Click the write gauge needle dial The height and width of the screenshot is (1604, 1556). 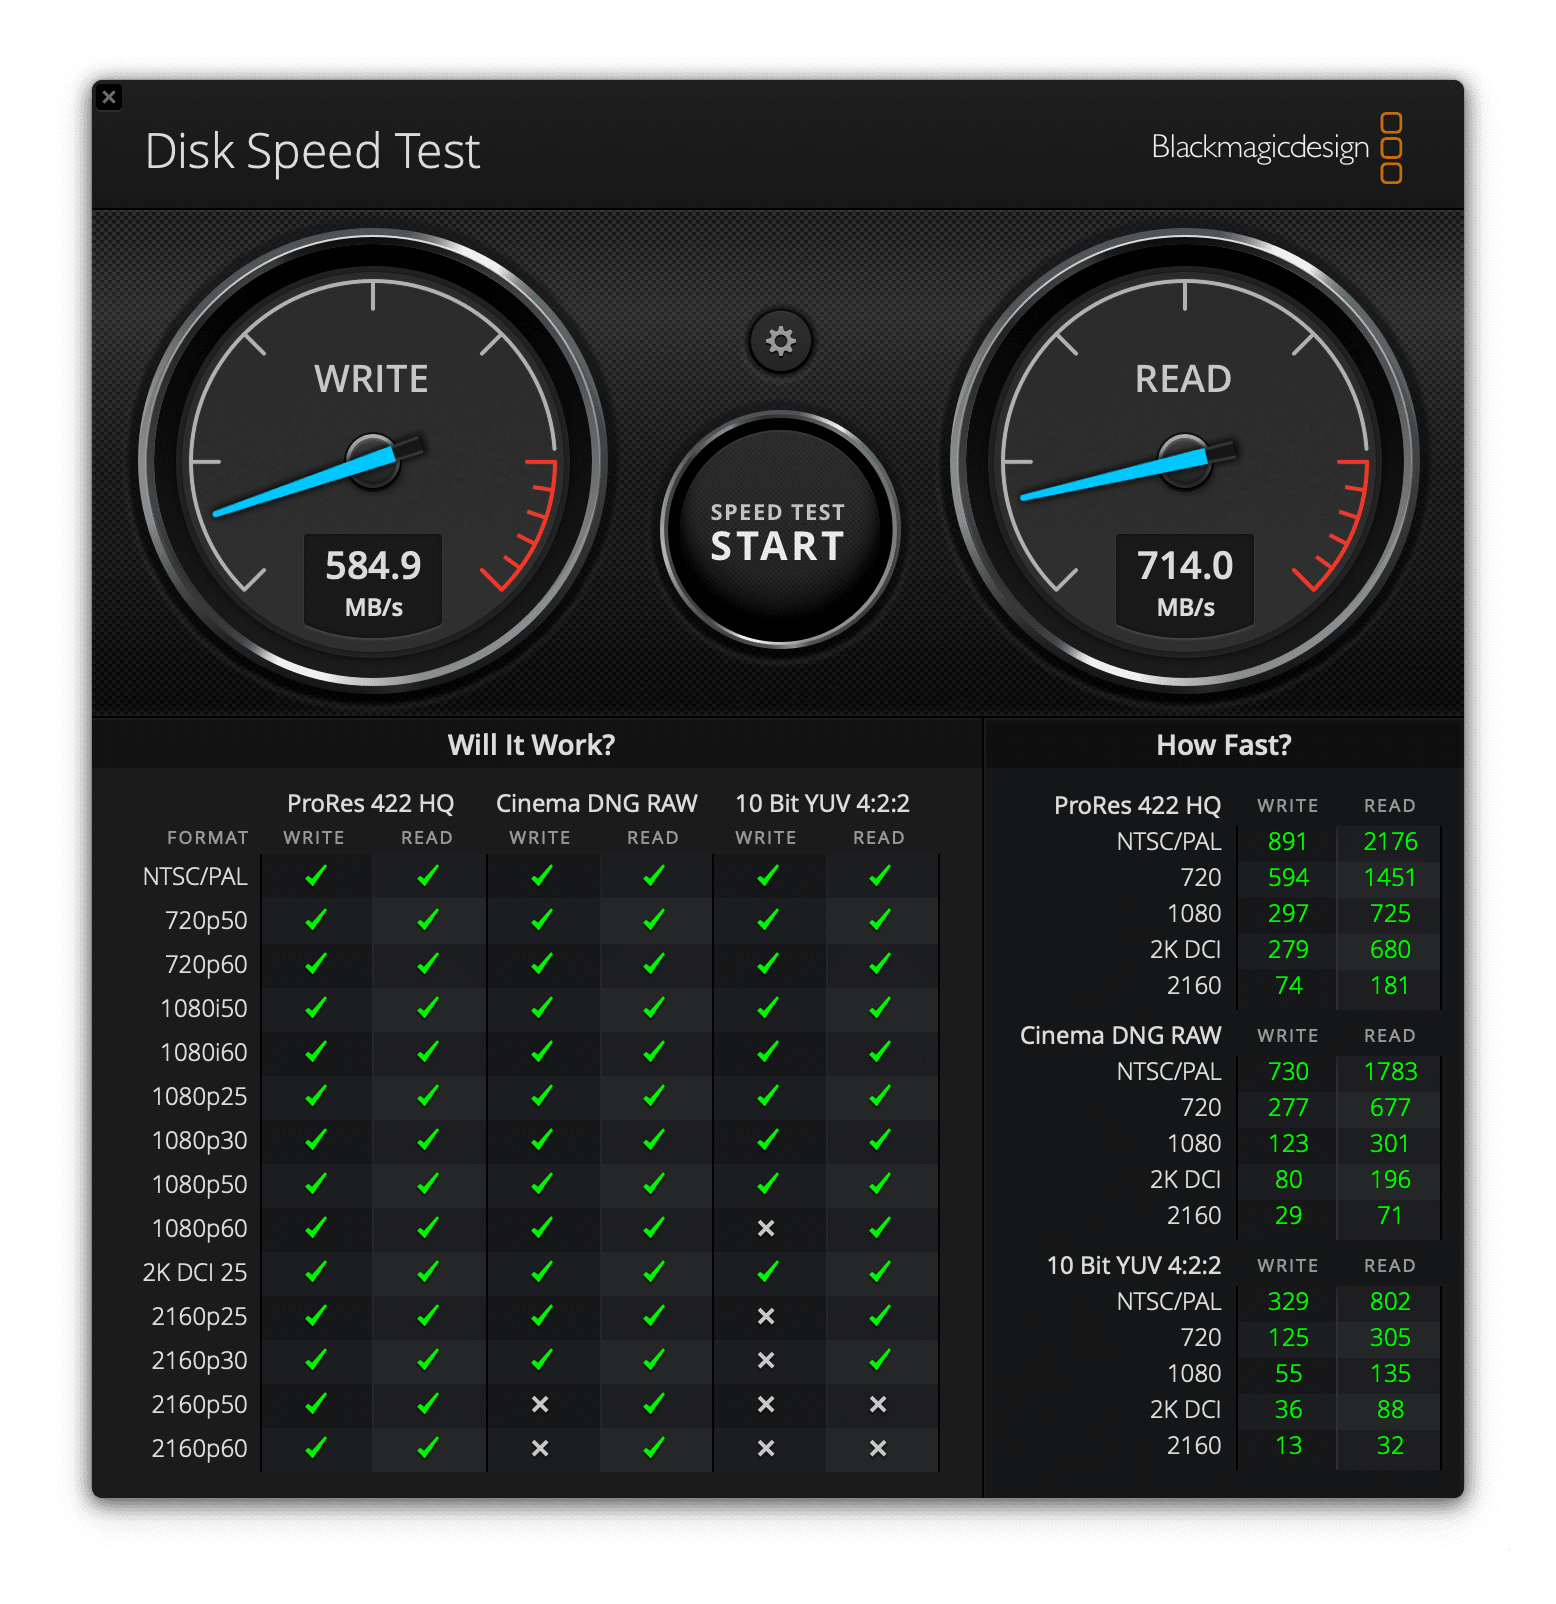(x=372, y=461)
